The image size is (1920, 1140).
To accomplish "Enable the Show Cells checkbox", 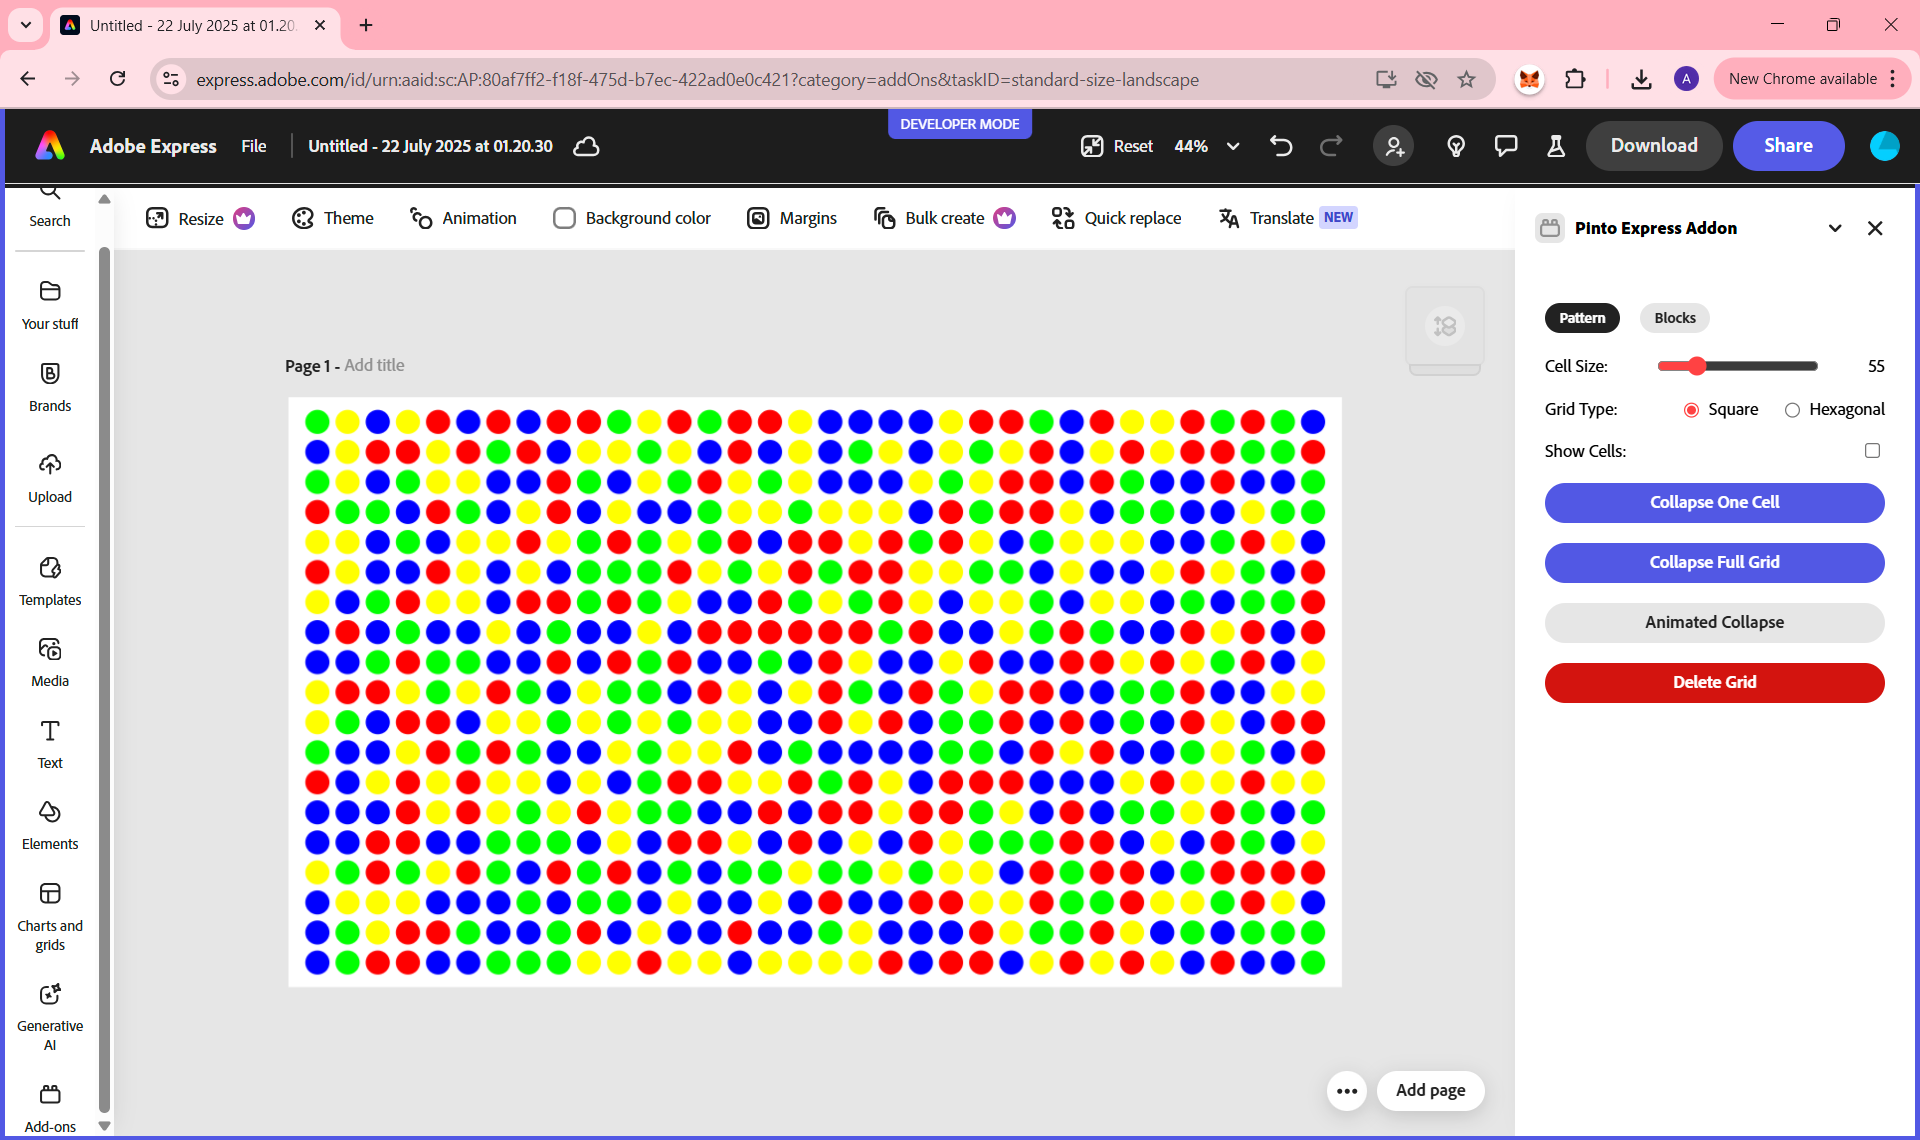I will (x=1872, y=451).
